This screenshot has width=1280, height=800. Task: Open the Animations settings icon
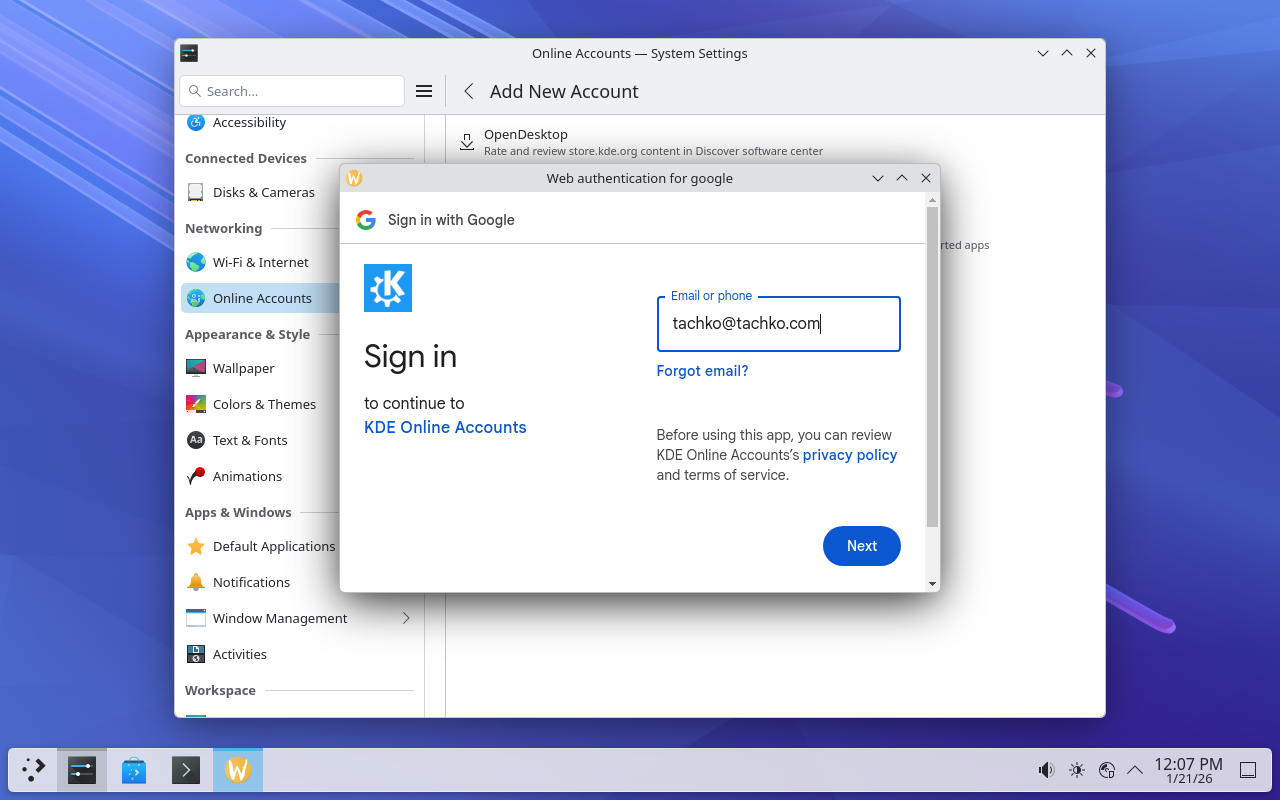coord(196,476)
